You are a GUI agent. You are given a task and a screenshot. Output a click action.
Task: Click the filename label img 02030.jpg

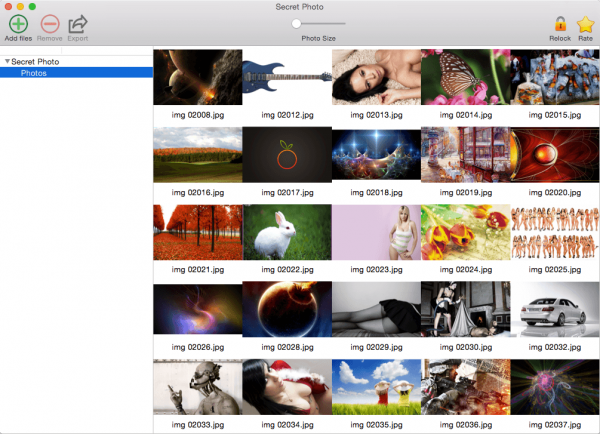pos(466,347)
